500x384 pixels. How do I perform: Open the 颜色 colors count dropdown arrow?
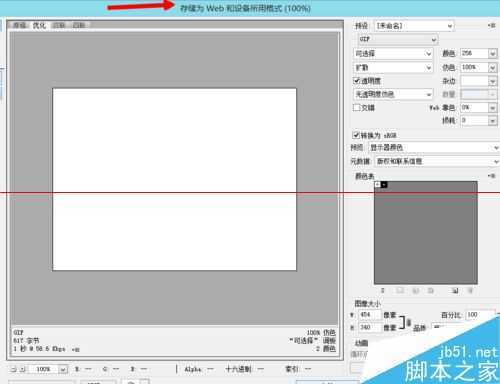(x=493, y=53)
